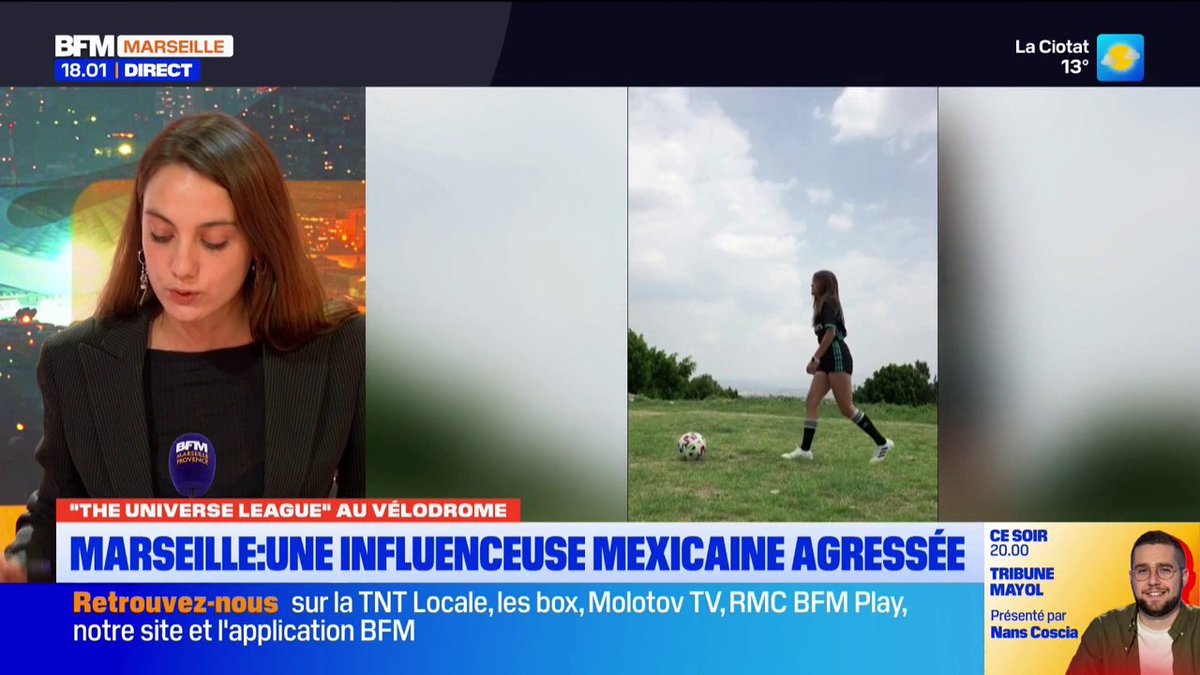Click the soccer ball in the video
This screenshot has width=1200, height=675.
[691, 446]
